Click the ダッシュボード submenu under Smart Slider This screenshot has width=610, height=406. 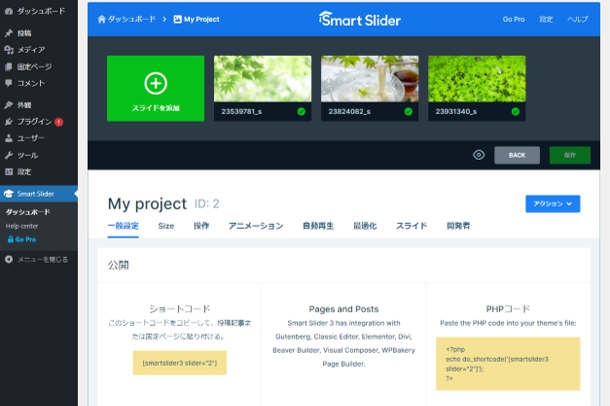[28, 212]
